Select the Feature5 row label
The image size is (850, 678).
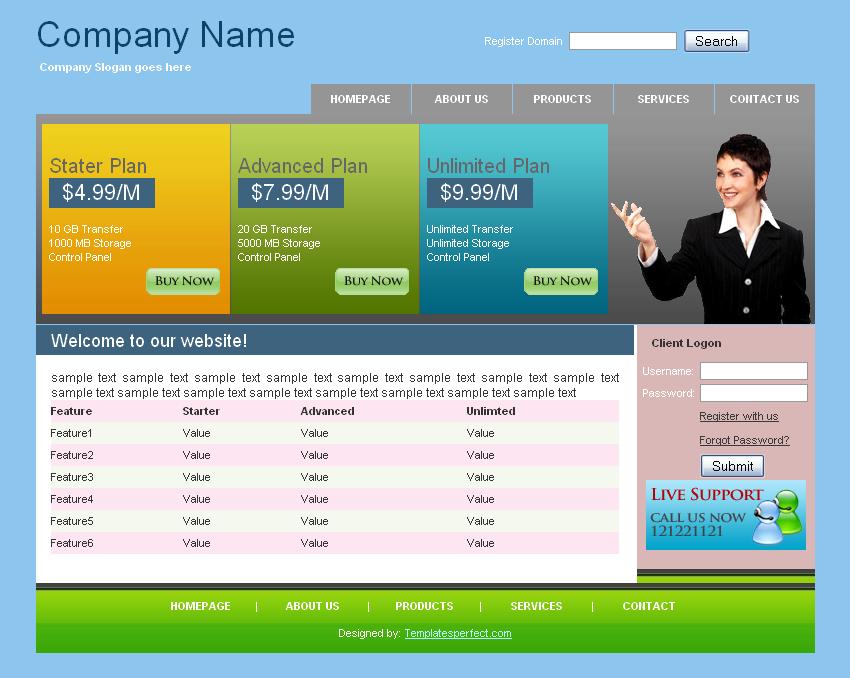(72, 521)
